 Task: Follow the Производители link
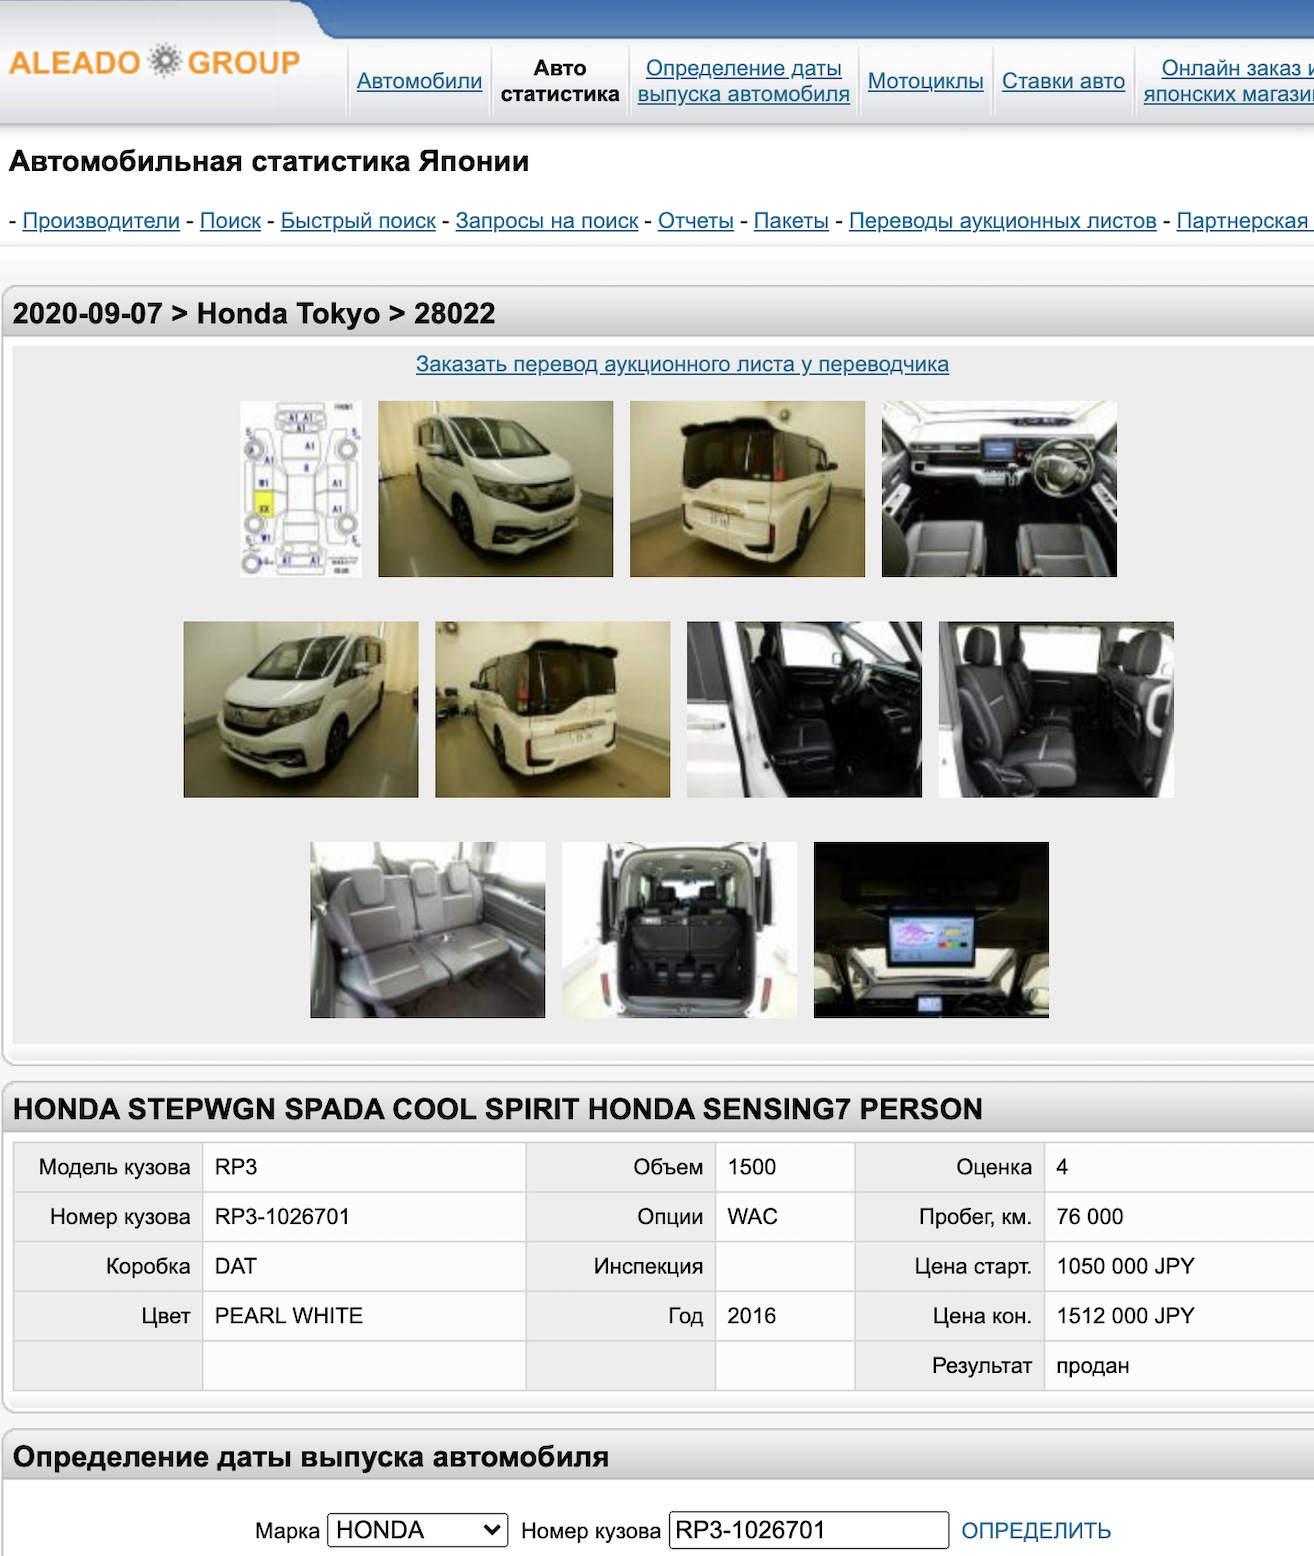[x=101, y=221]
